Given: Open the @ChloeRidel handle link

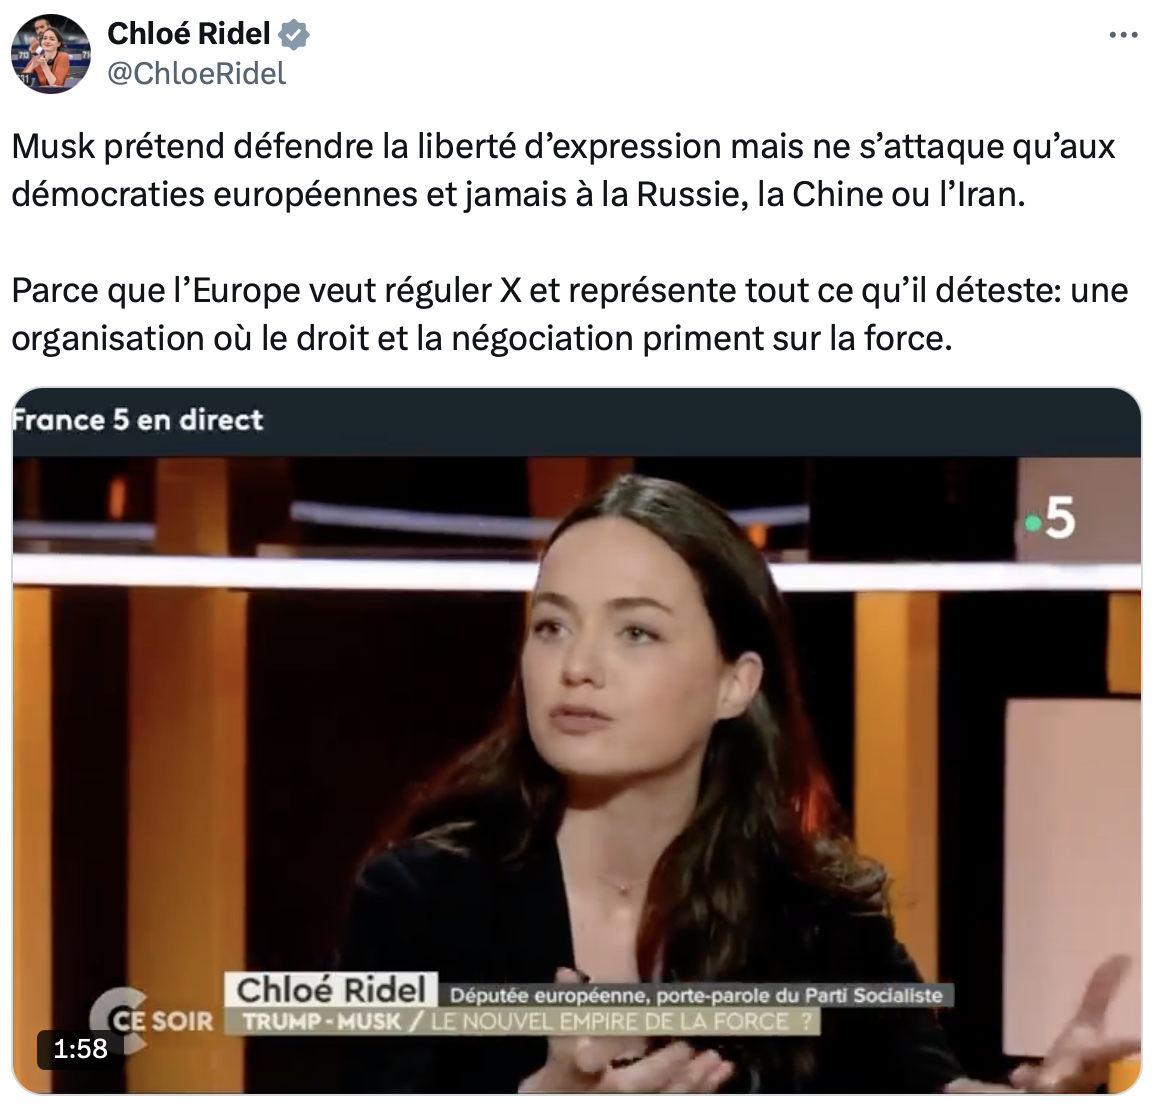Looking at the screenshot, I should (x=197, y=73).
